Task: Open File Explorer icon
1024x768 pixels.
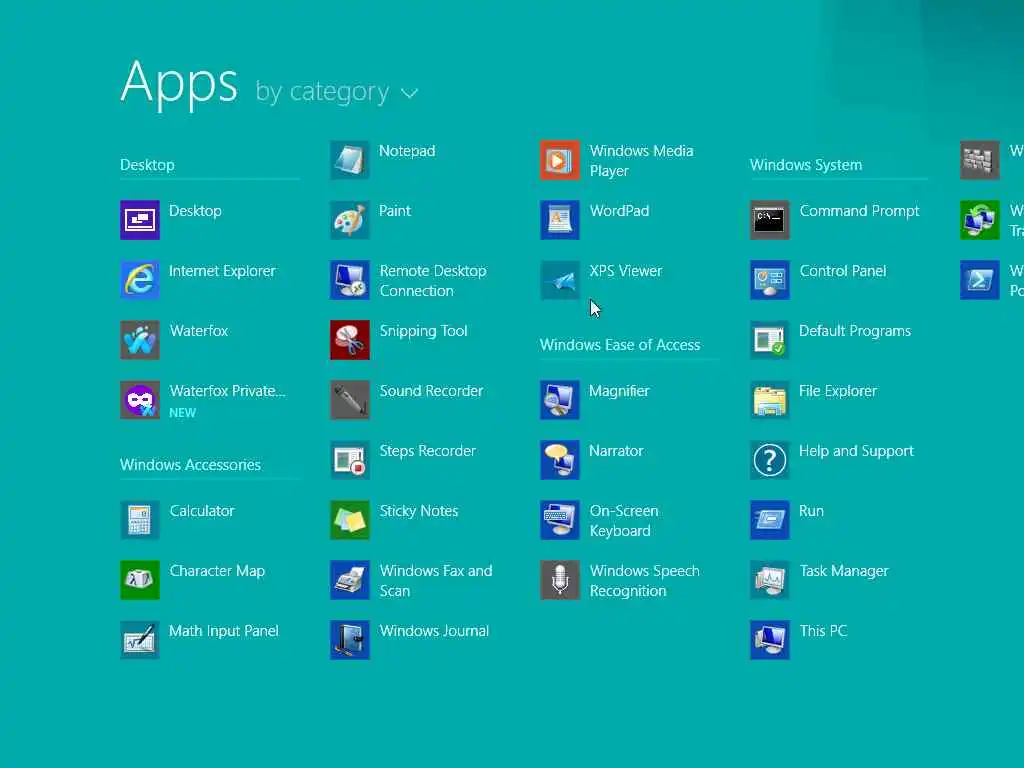Action: point(770,400)
